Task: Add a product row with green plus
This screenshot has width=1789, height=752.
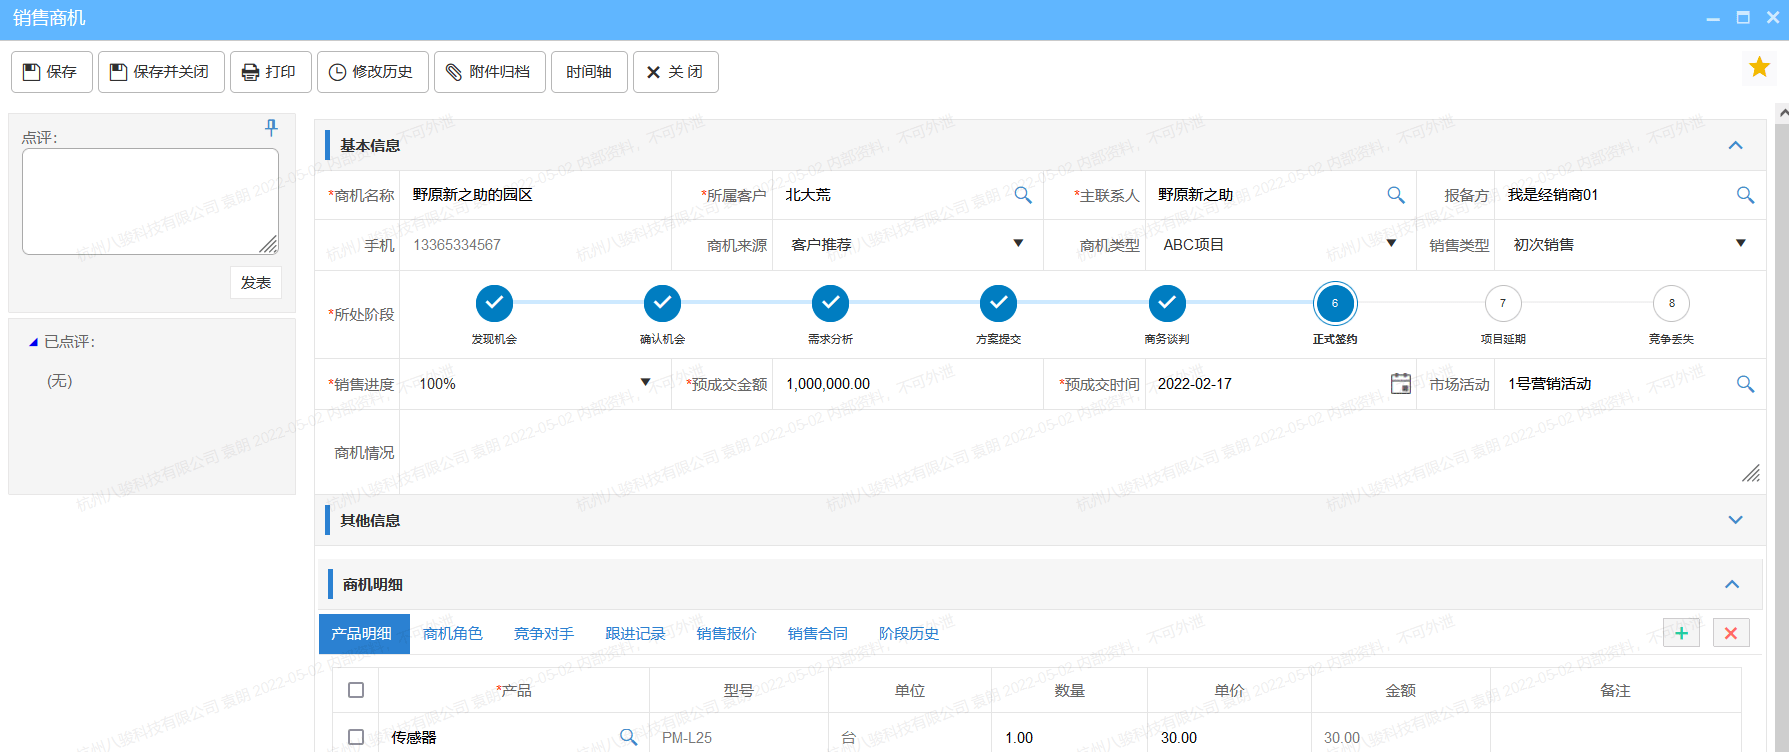Action: click(x=1681, y=633)
